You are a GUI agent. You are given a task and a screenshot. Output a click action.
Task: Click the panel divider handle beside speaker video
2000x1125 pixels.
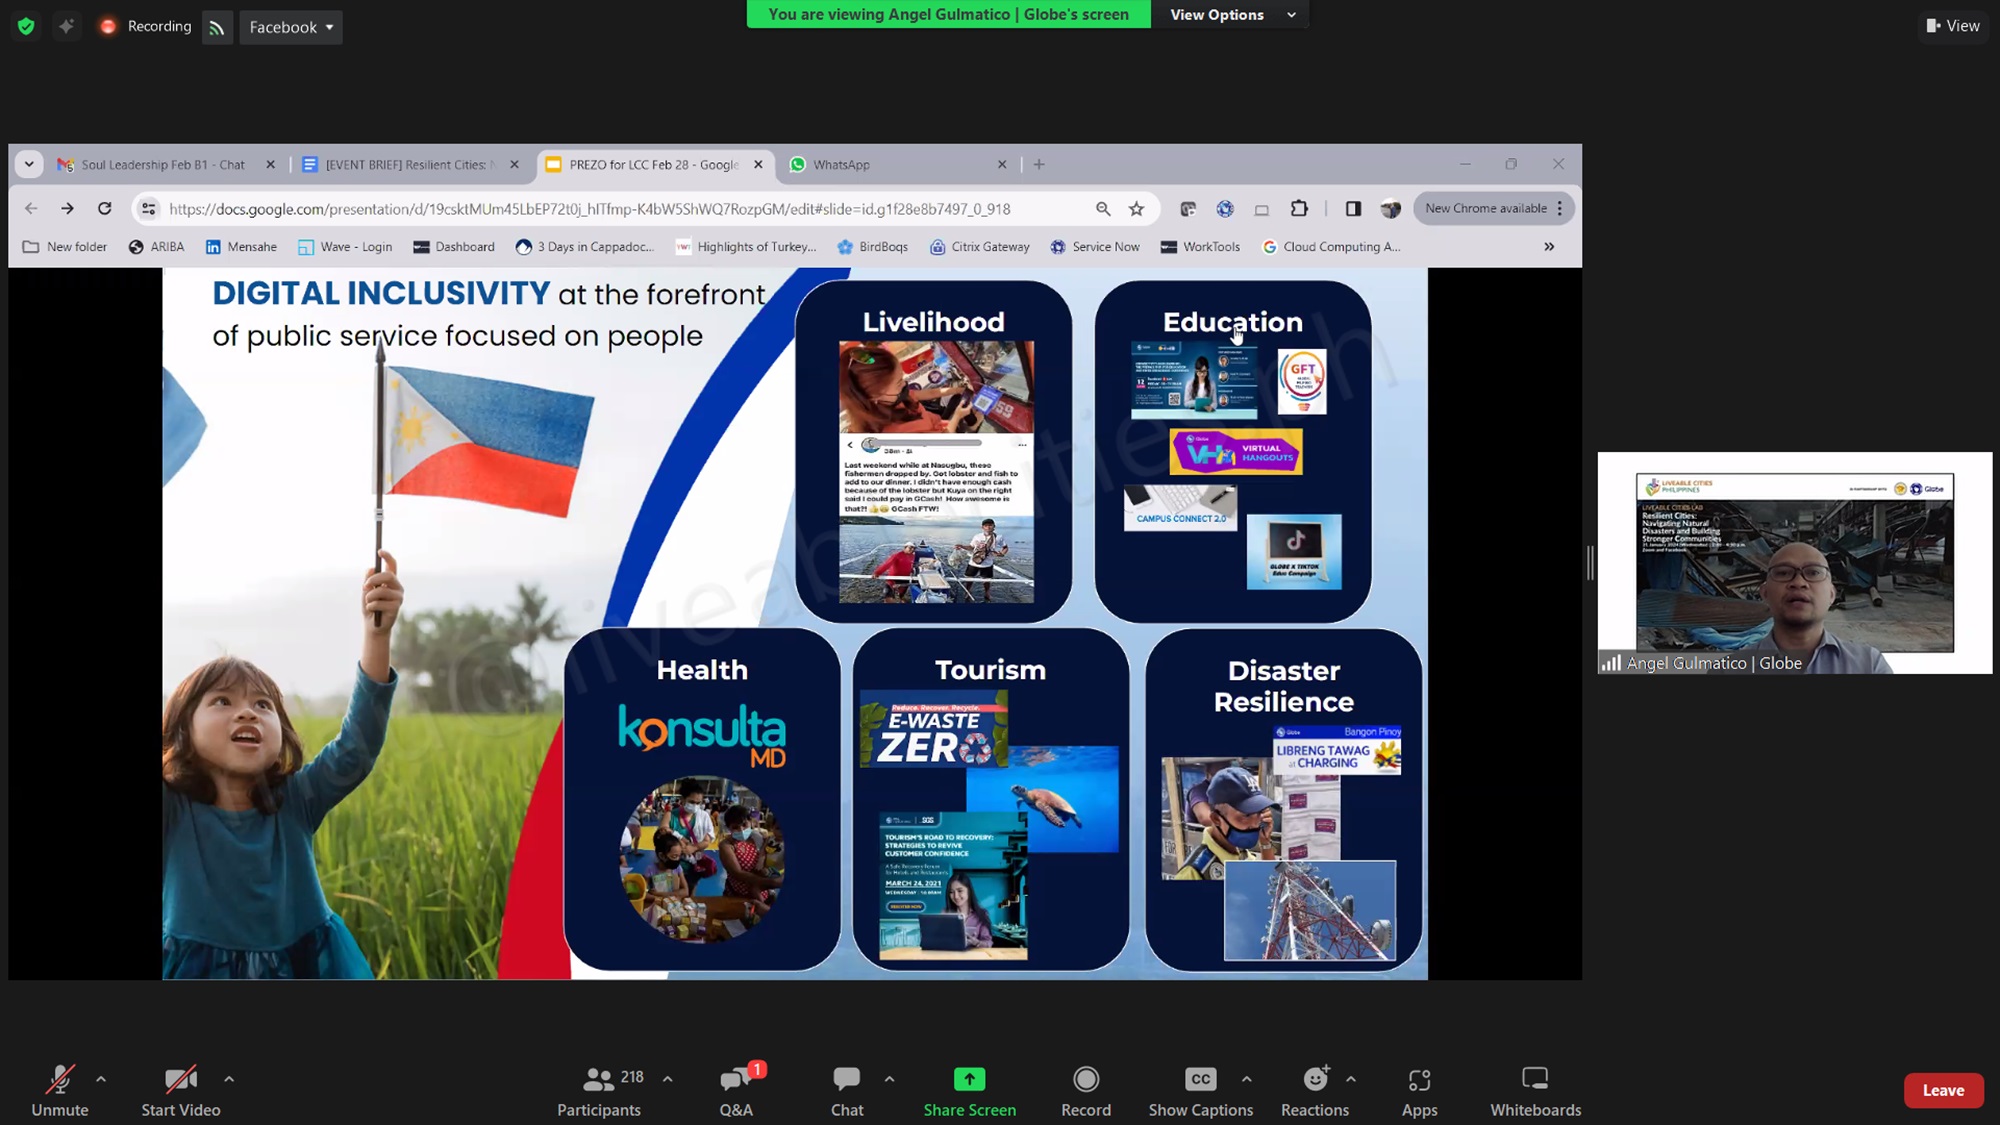click(1590, 563)
